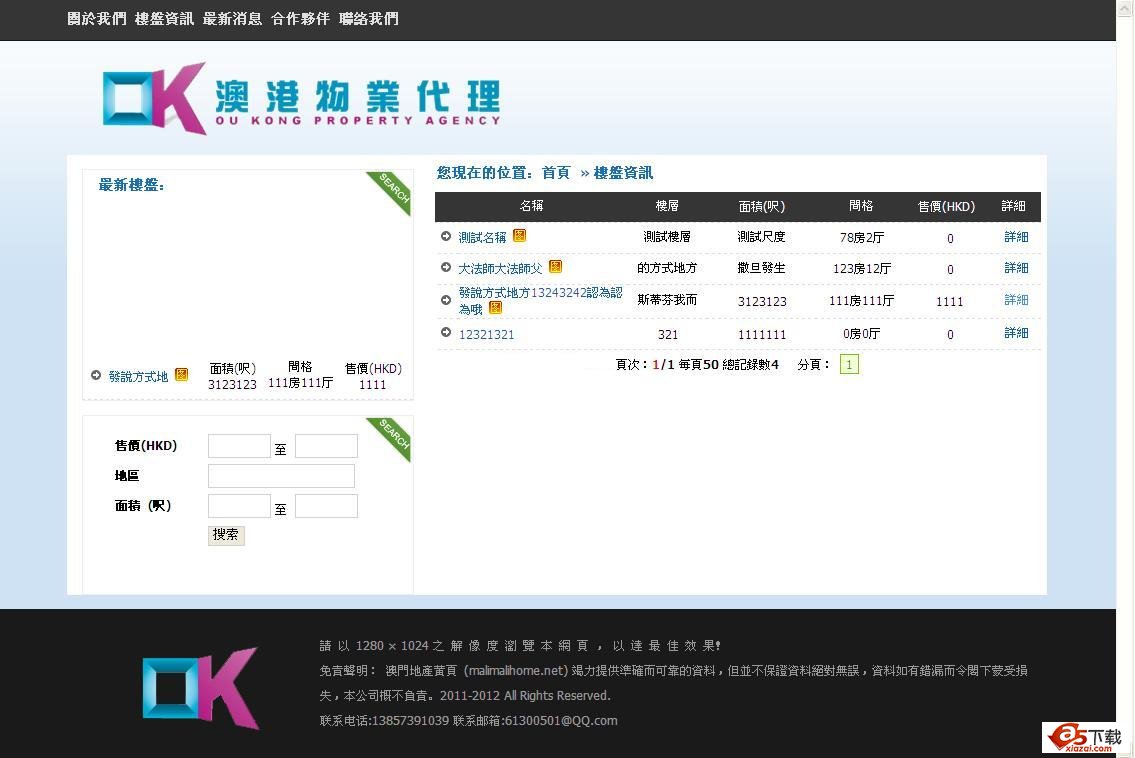Viewport: 1135px width, 758px height.
Task: Click the image icon next to 測試名稱
Action: pyautogui.click(x=519, y=235)
